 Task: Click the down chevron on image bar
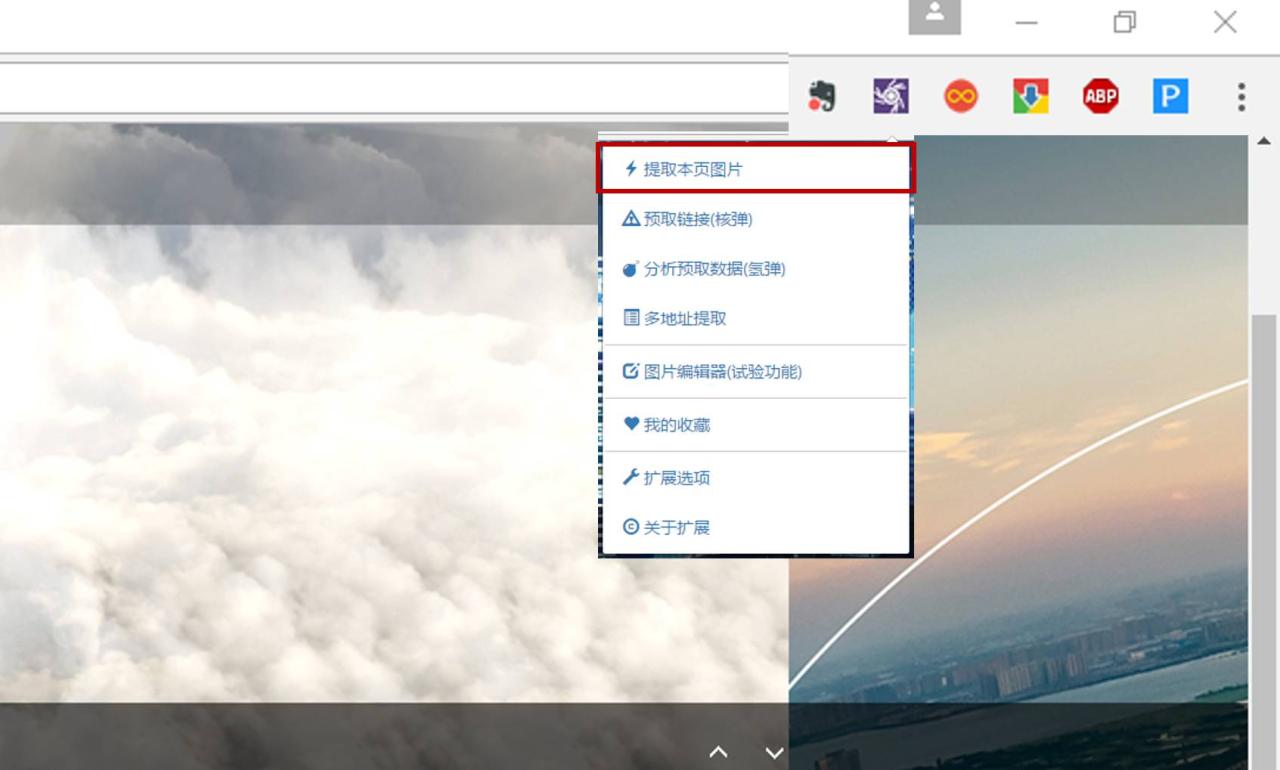point(774,752)
